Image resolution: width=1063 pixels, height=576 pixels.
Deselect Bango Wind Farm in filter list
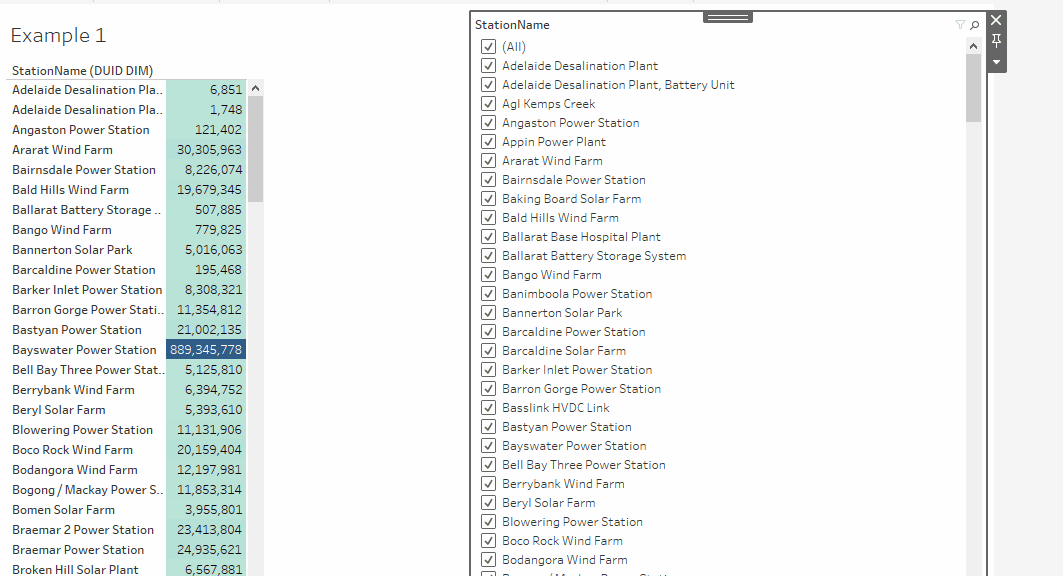click(x=489, y=275)
